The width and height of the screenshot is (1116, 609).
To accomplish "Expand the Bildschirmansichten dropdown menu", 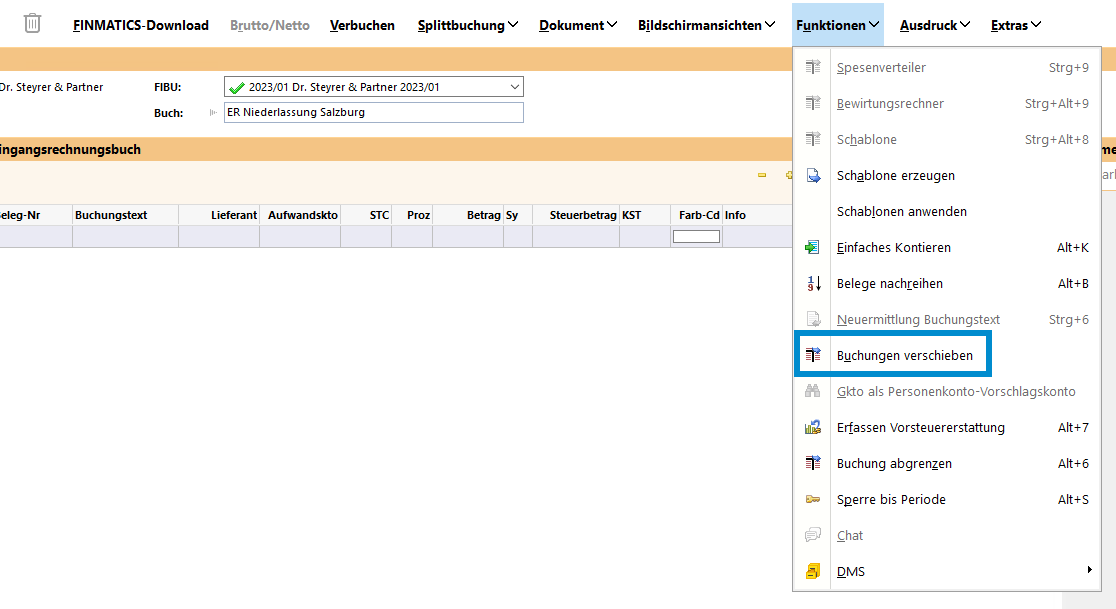I will 706,25.
